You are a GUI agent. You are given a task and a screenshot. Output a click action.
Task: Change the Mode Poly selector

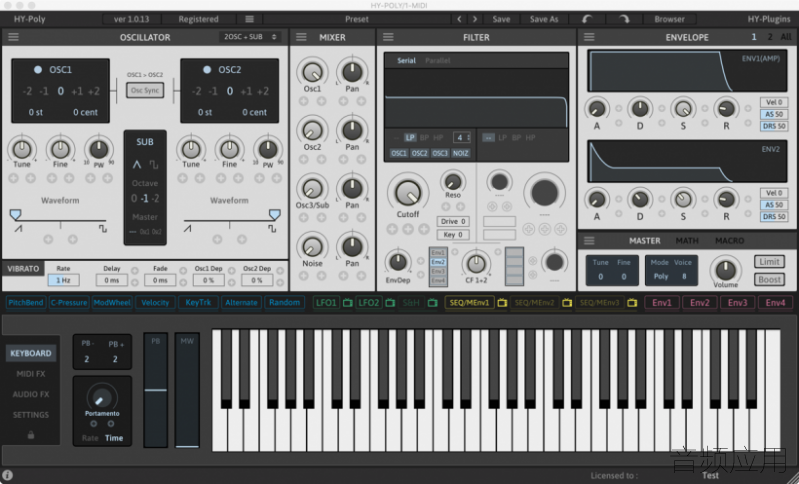coord(661,276)
